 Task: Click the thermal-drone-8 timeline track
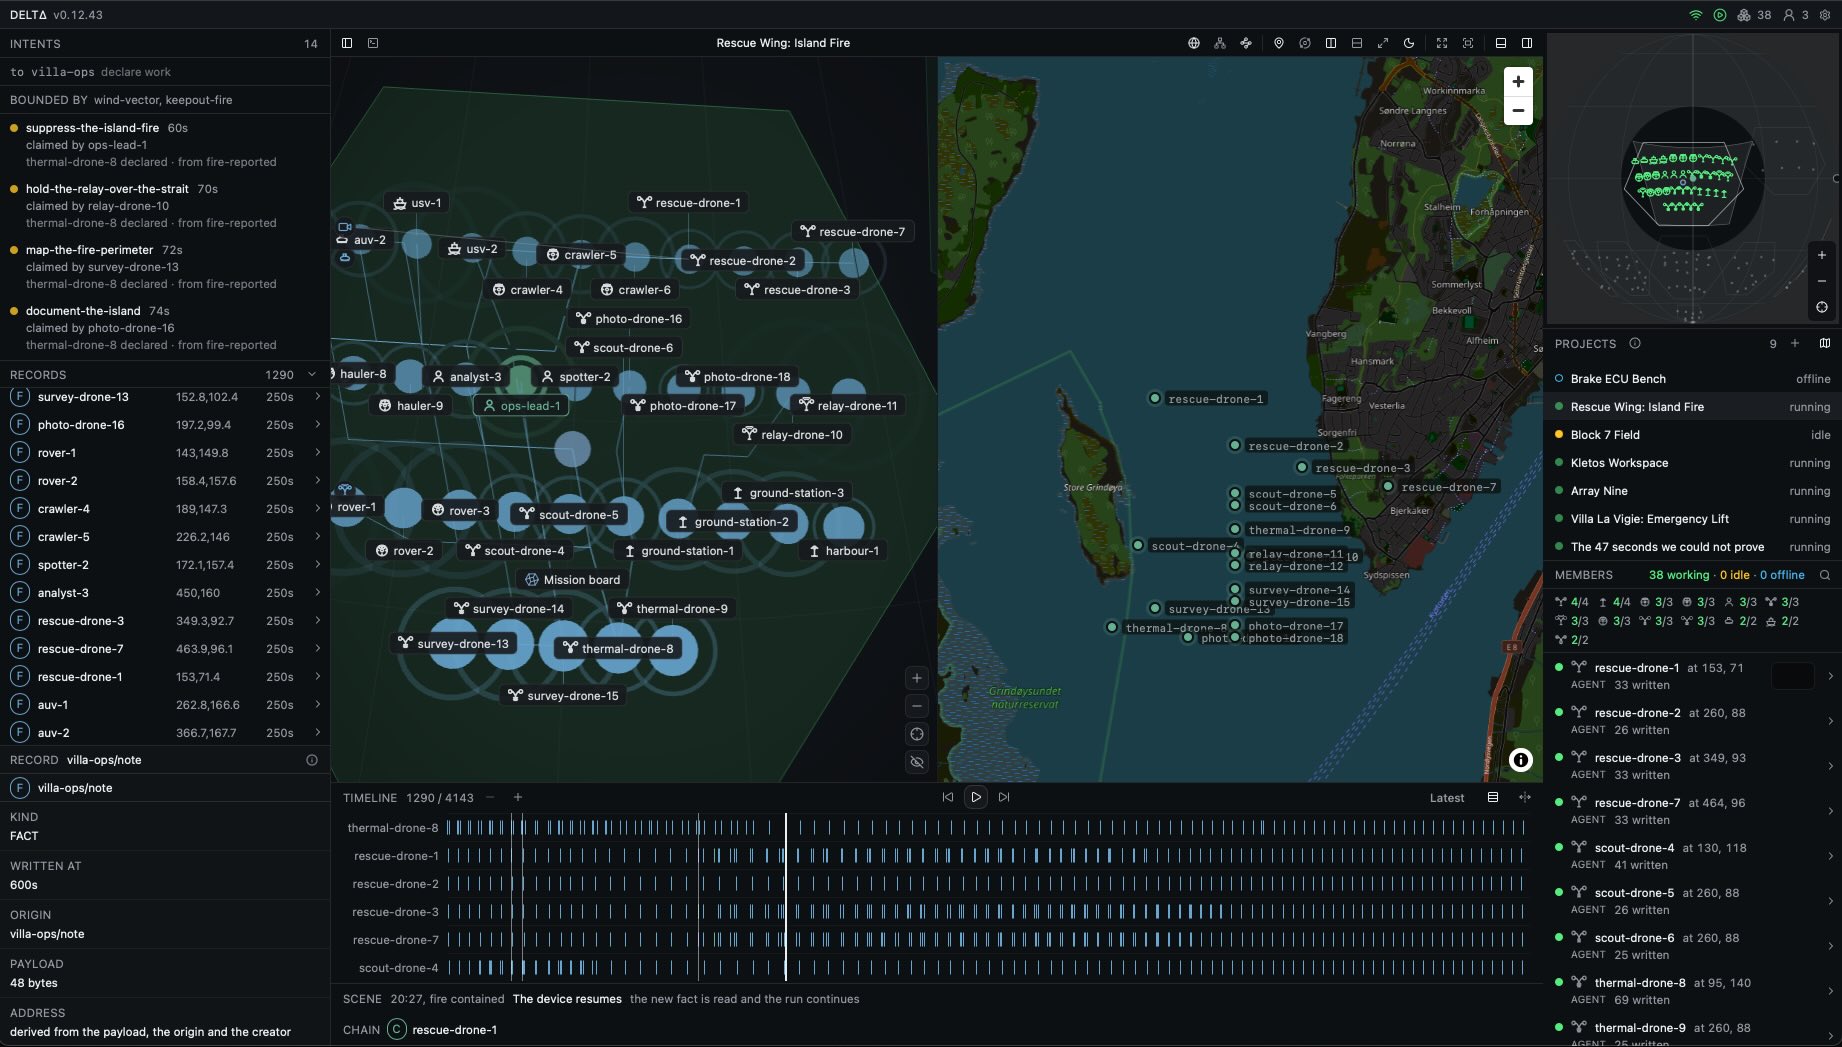click(985, 828)
